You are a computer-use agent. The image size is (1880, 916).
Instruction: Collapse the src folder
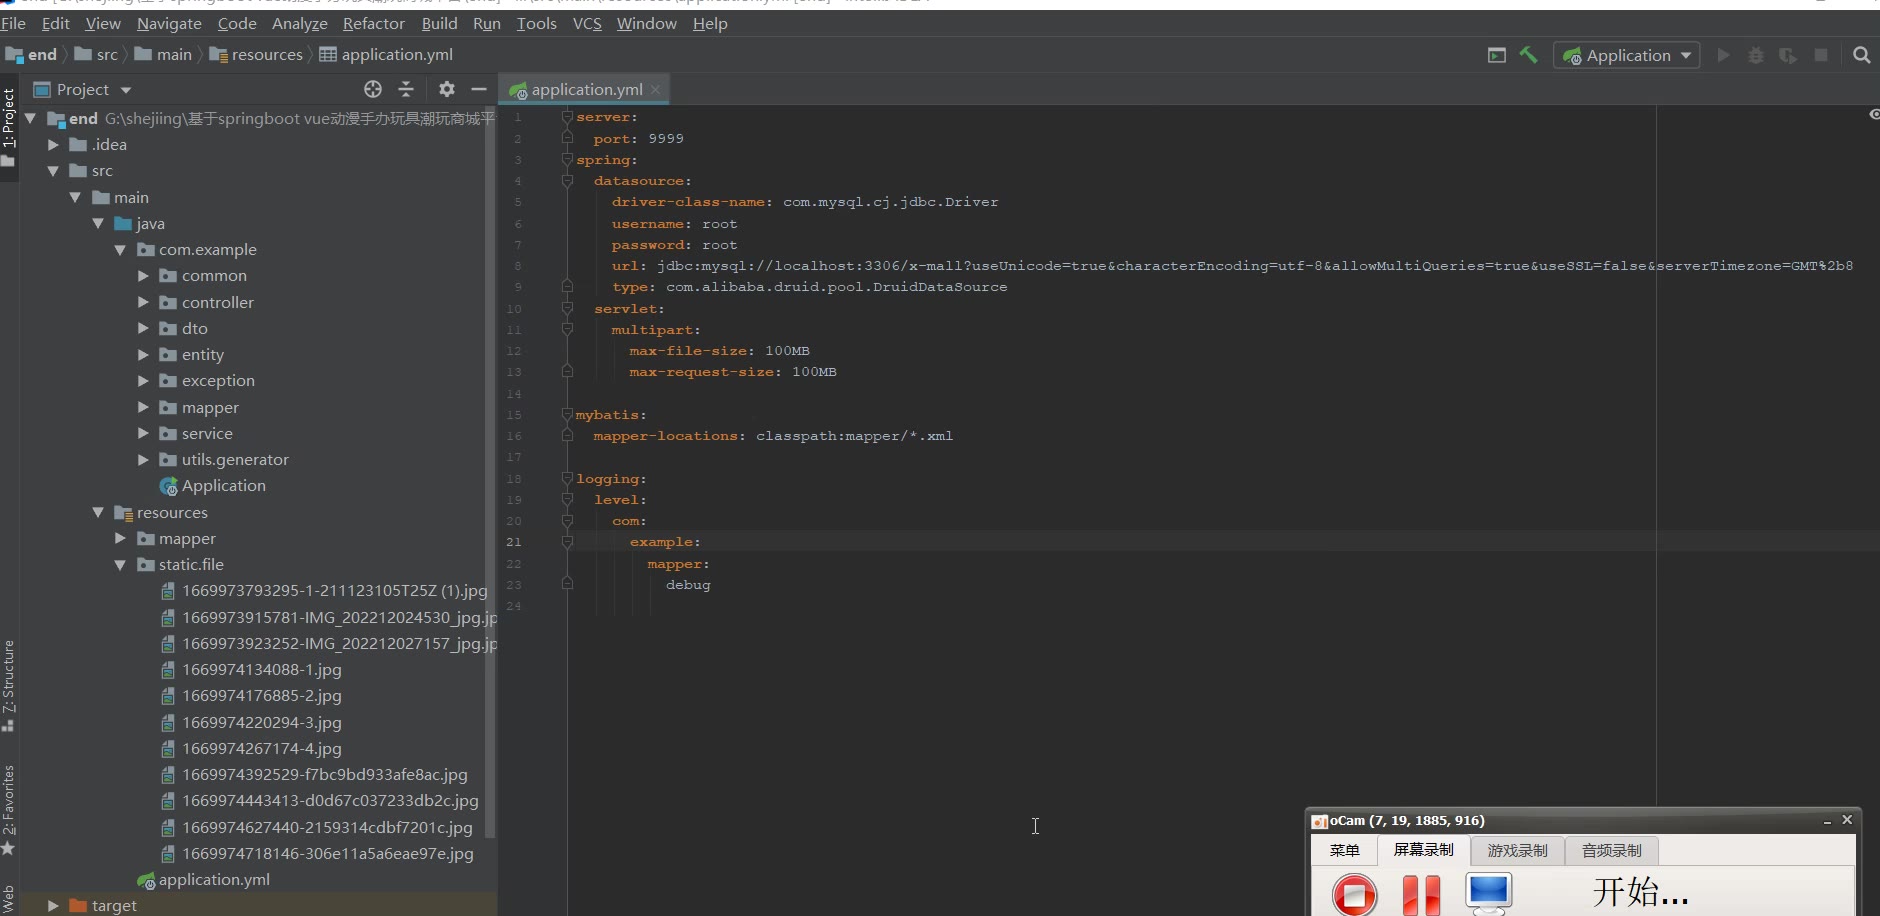(x=53, y=171)
